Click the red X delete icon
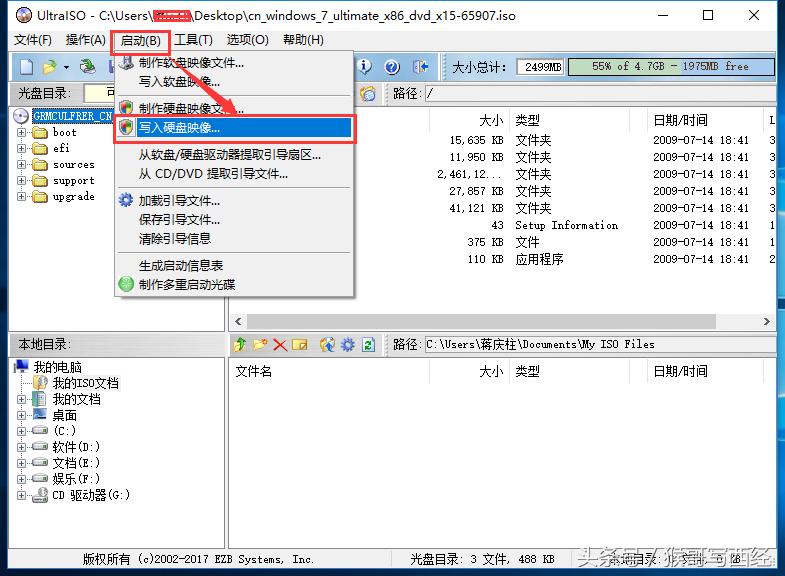The height and width of the screenshot is (576, 785). coord(280,345)
